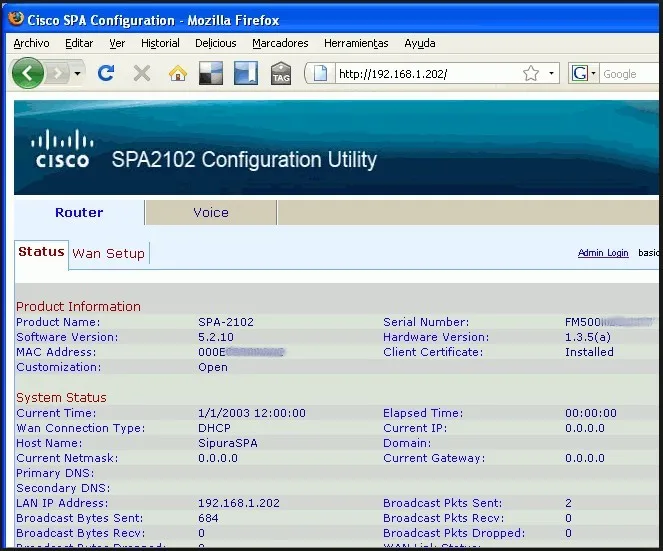Go to the Home page icon
The width and height of the screenshot is (663, 551).
[x=178, y=74]
